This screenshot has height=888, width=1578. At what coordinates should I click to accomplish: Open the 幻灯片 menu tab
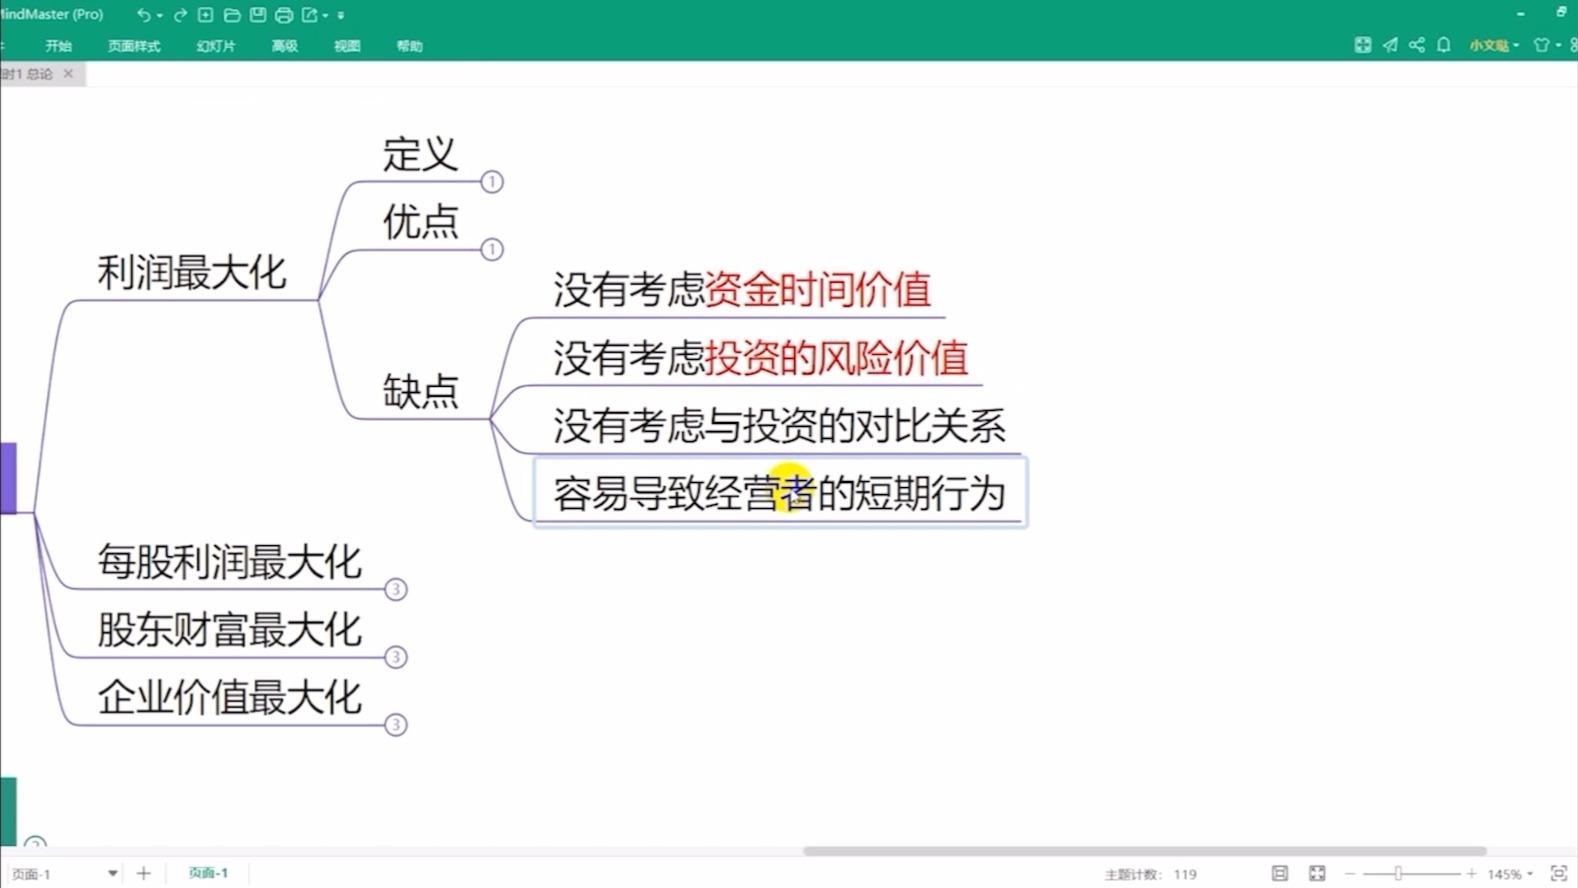(x=216, y=46)
